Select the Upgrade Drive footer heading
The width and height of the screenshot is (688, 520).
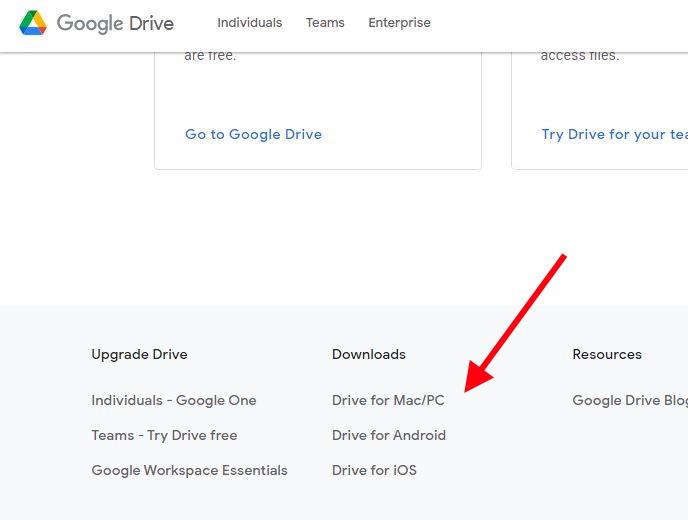140,354
